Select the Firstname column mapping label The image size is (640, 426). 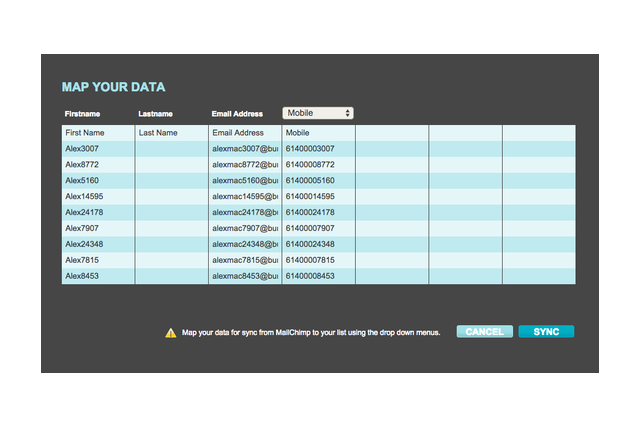[83, 114]
